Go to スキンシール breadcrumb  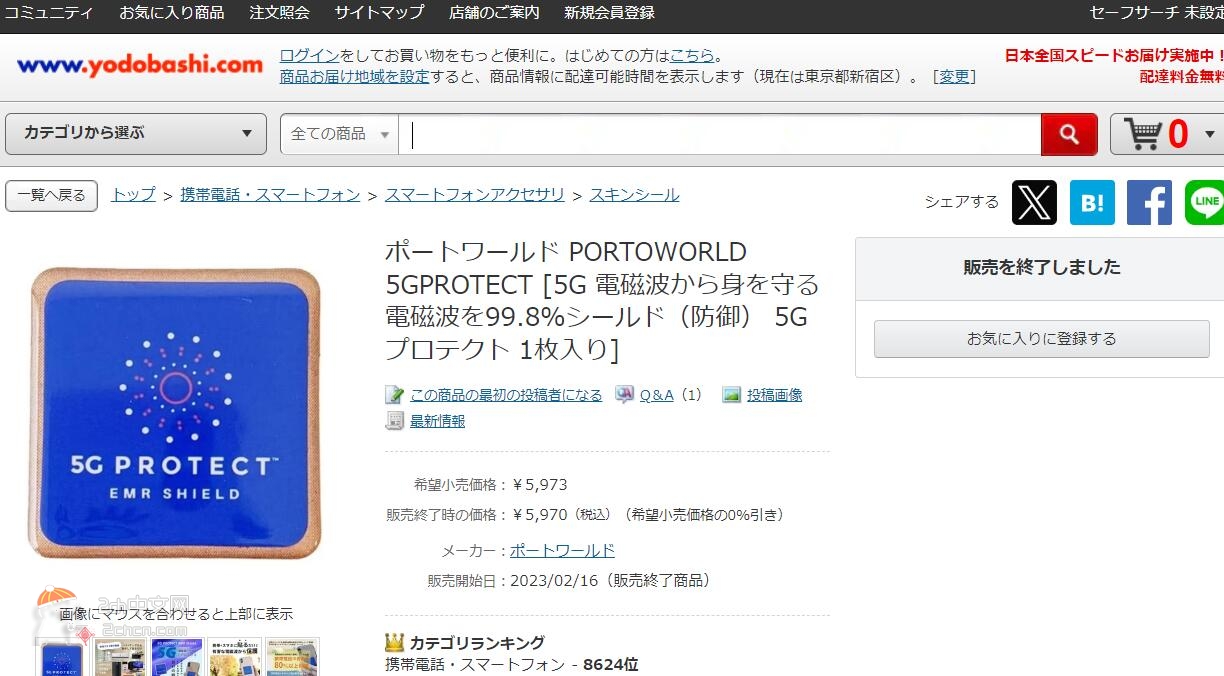[634, 195]
